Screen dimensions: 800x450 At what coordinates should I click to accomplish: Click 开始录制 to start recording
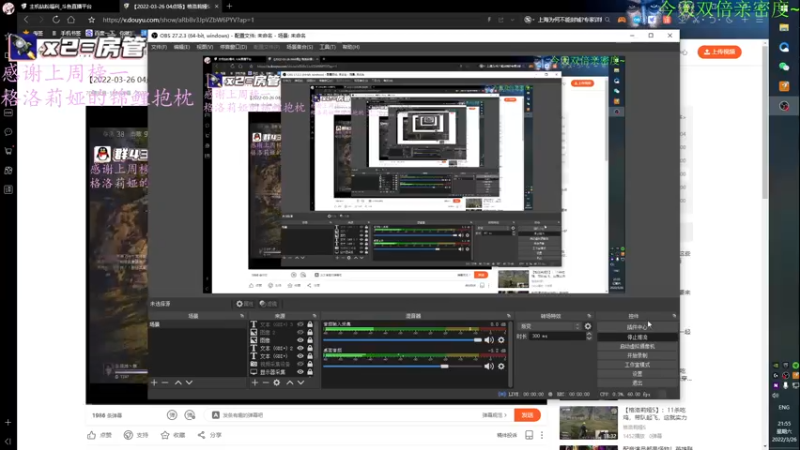pyautogui.click(x=637, y=356)
